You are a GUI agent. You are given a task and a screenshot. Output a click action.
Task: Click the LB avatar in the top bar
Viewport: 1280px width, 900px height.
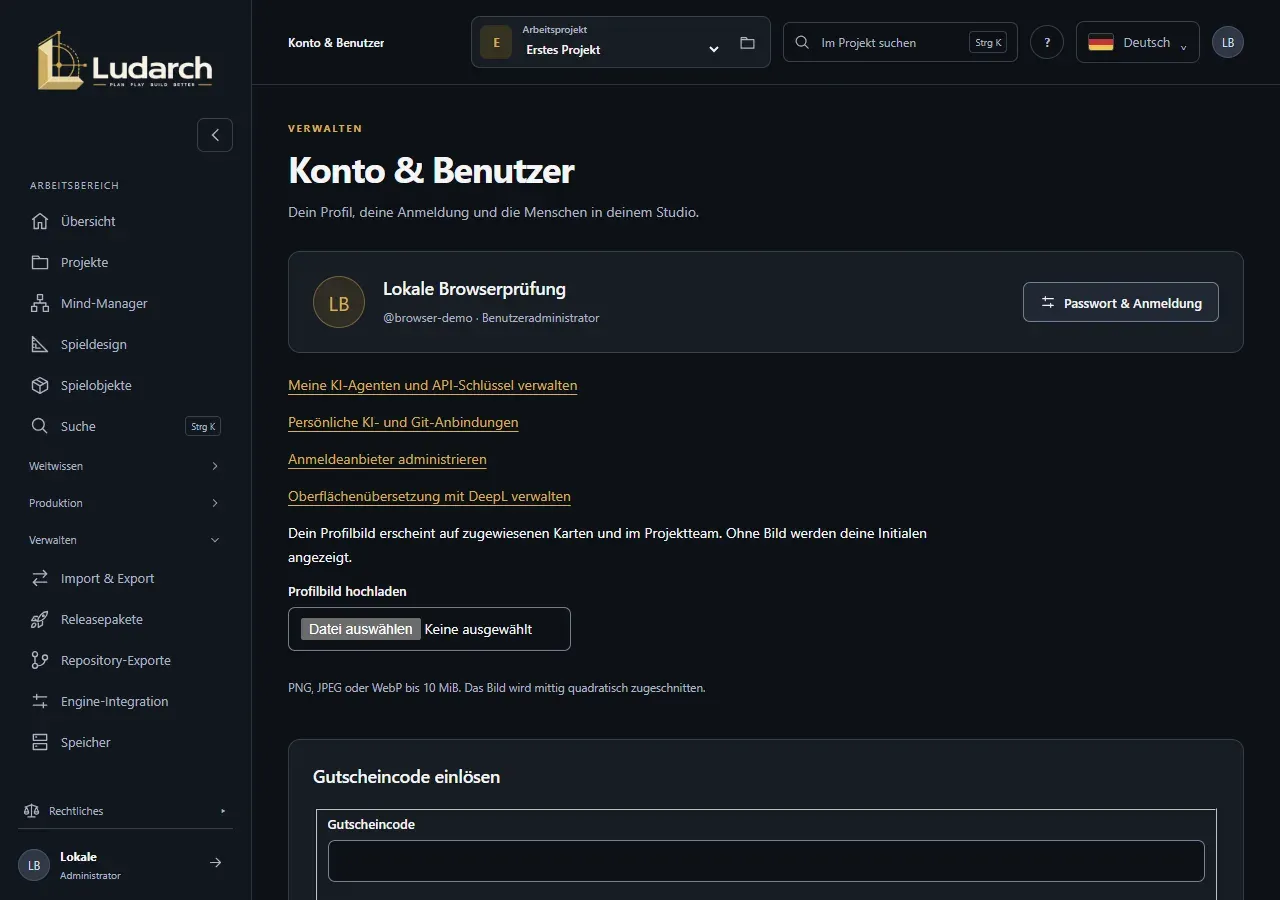[1228, 42]
